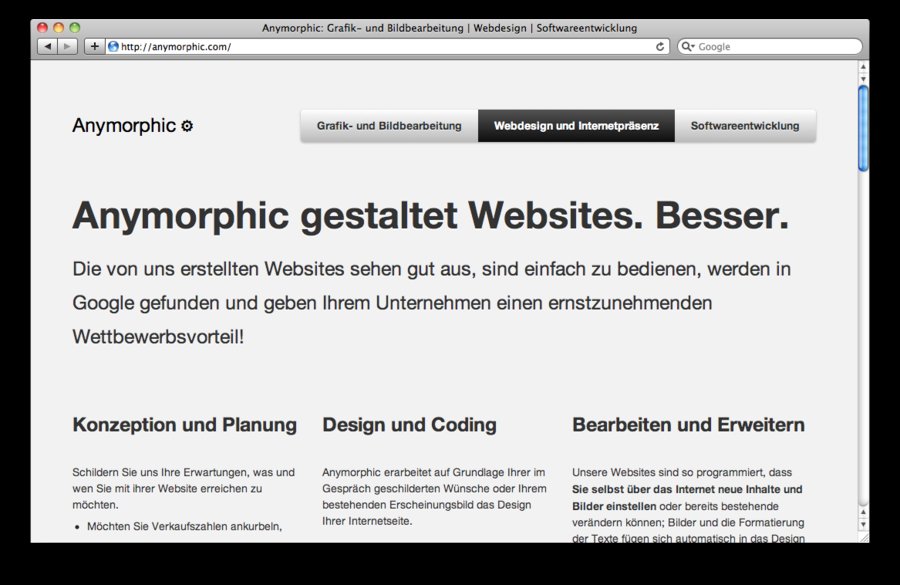Screen dimensions: 900x585
Task: Click the forward arrow in the browser toolbar
Action: point(66,45)
